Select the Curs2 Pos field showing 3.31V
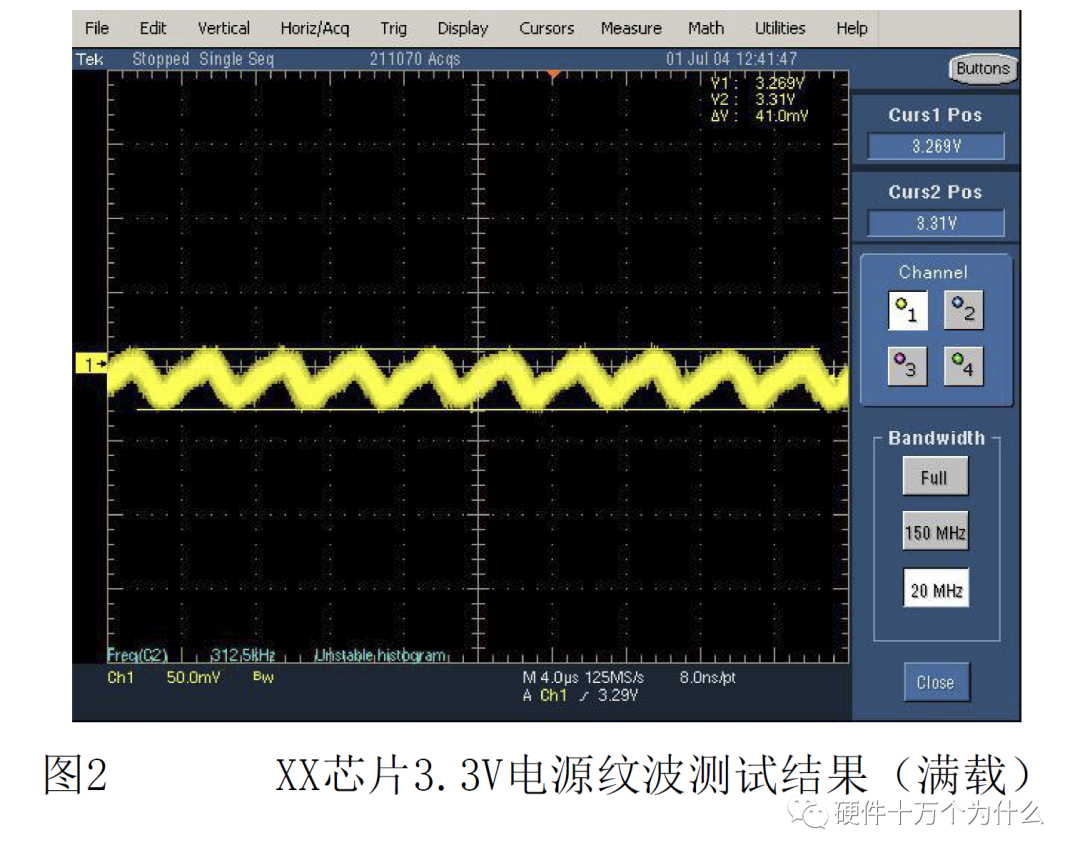 click(935, 223)
